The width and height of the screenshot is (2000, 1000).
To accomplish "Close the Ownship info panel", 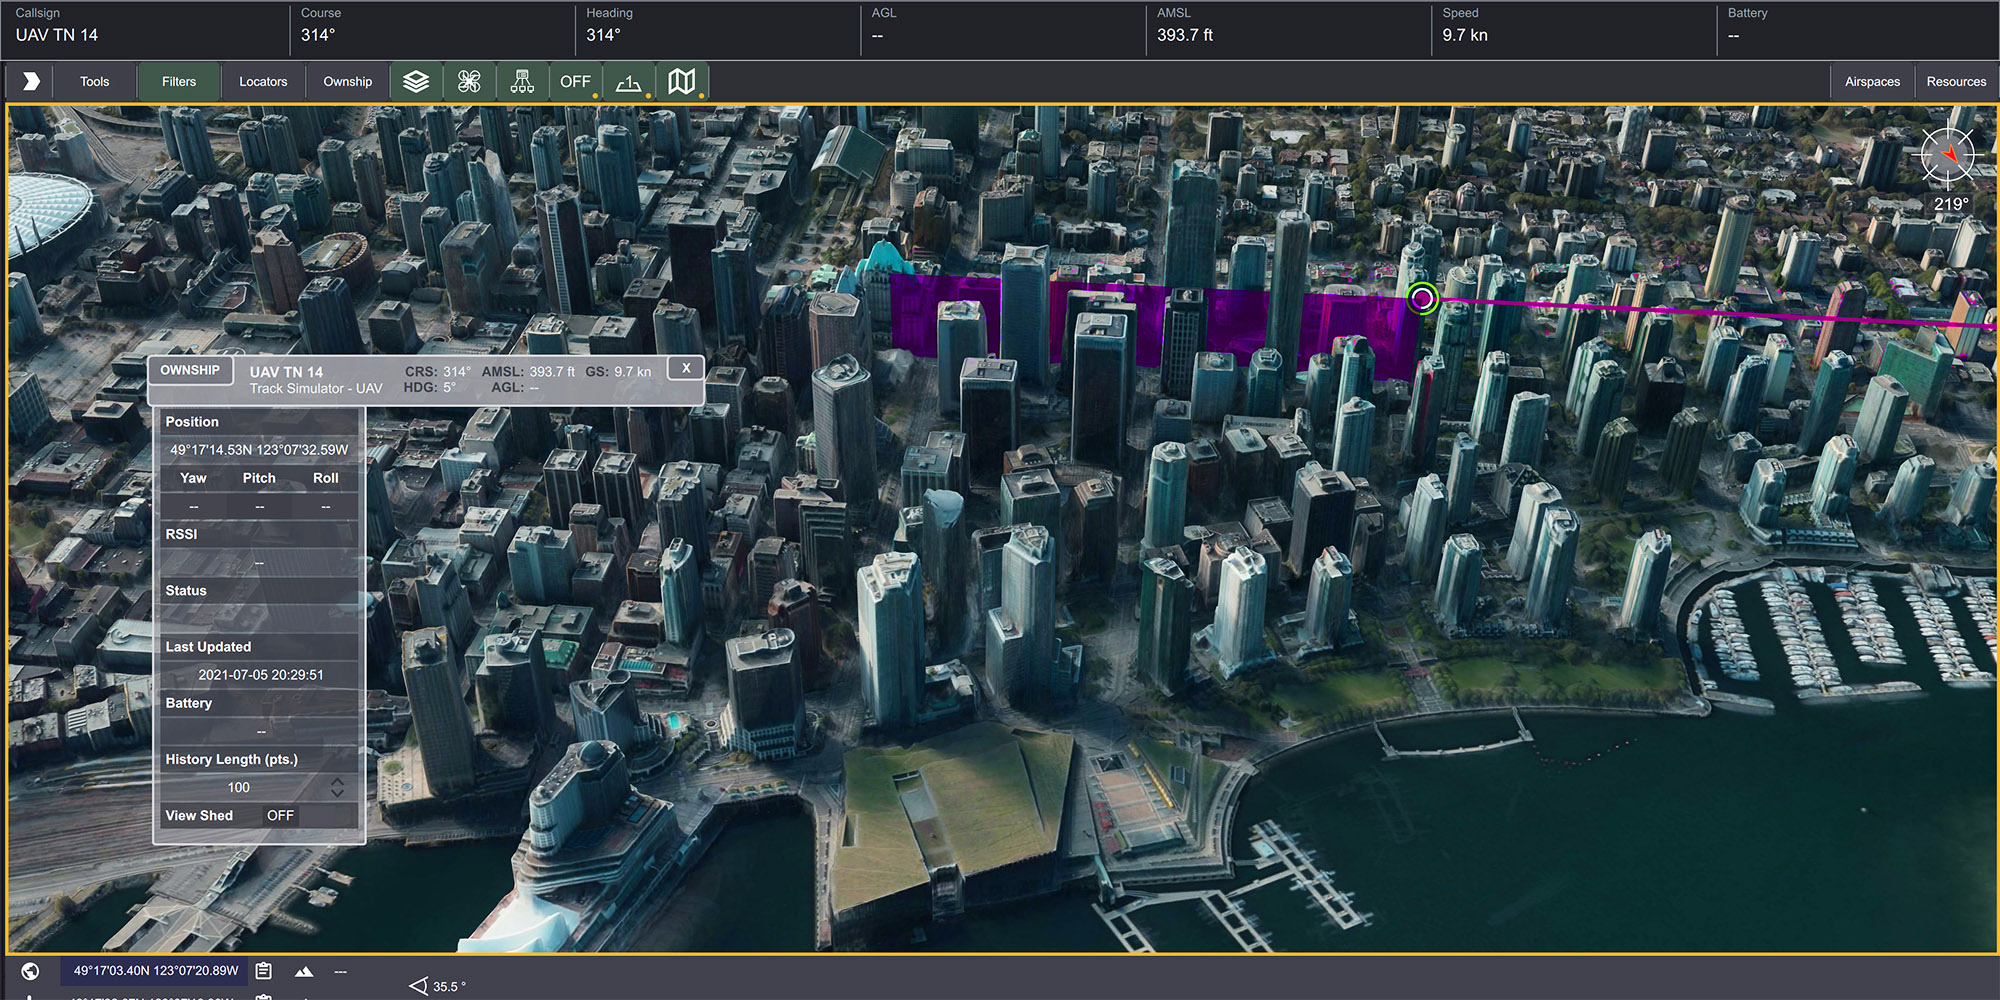I will [x=686, y=368].
